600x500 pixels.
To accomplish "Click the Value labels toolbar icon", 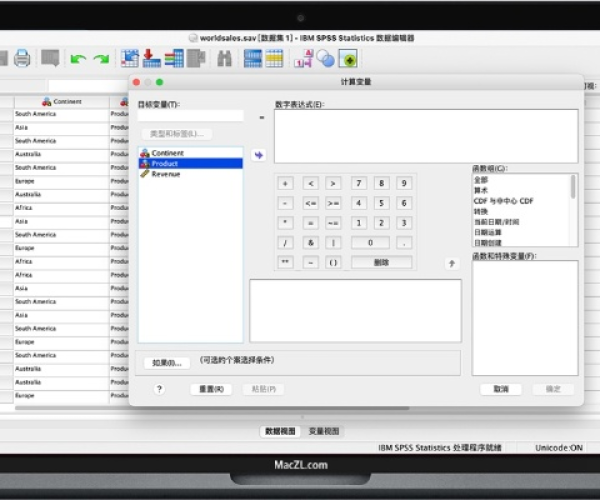I will 303,58.
